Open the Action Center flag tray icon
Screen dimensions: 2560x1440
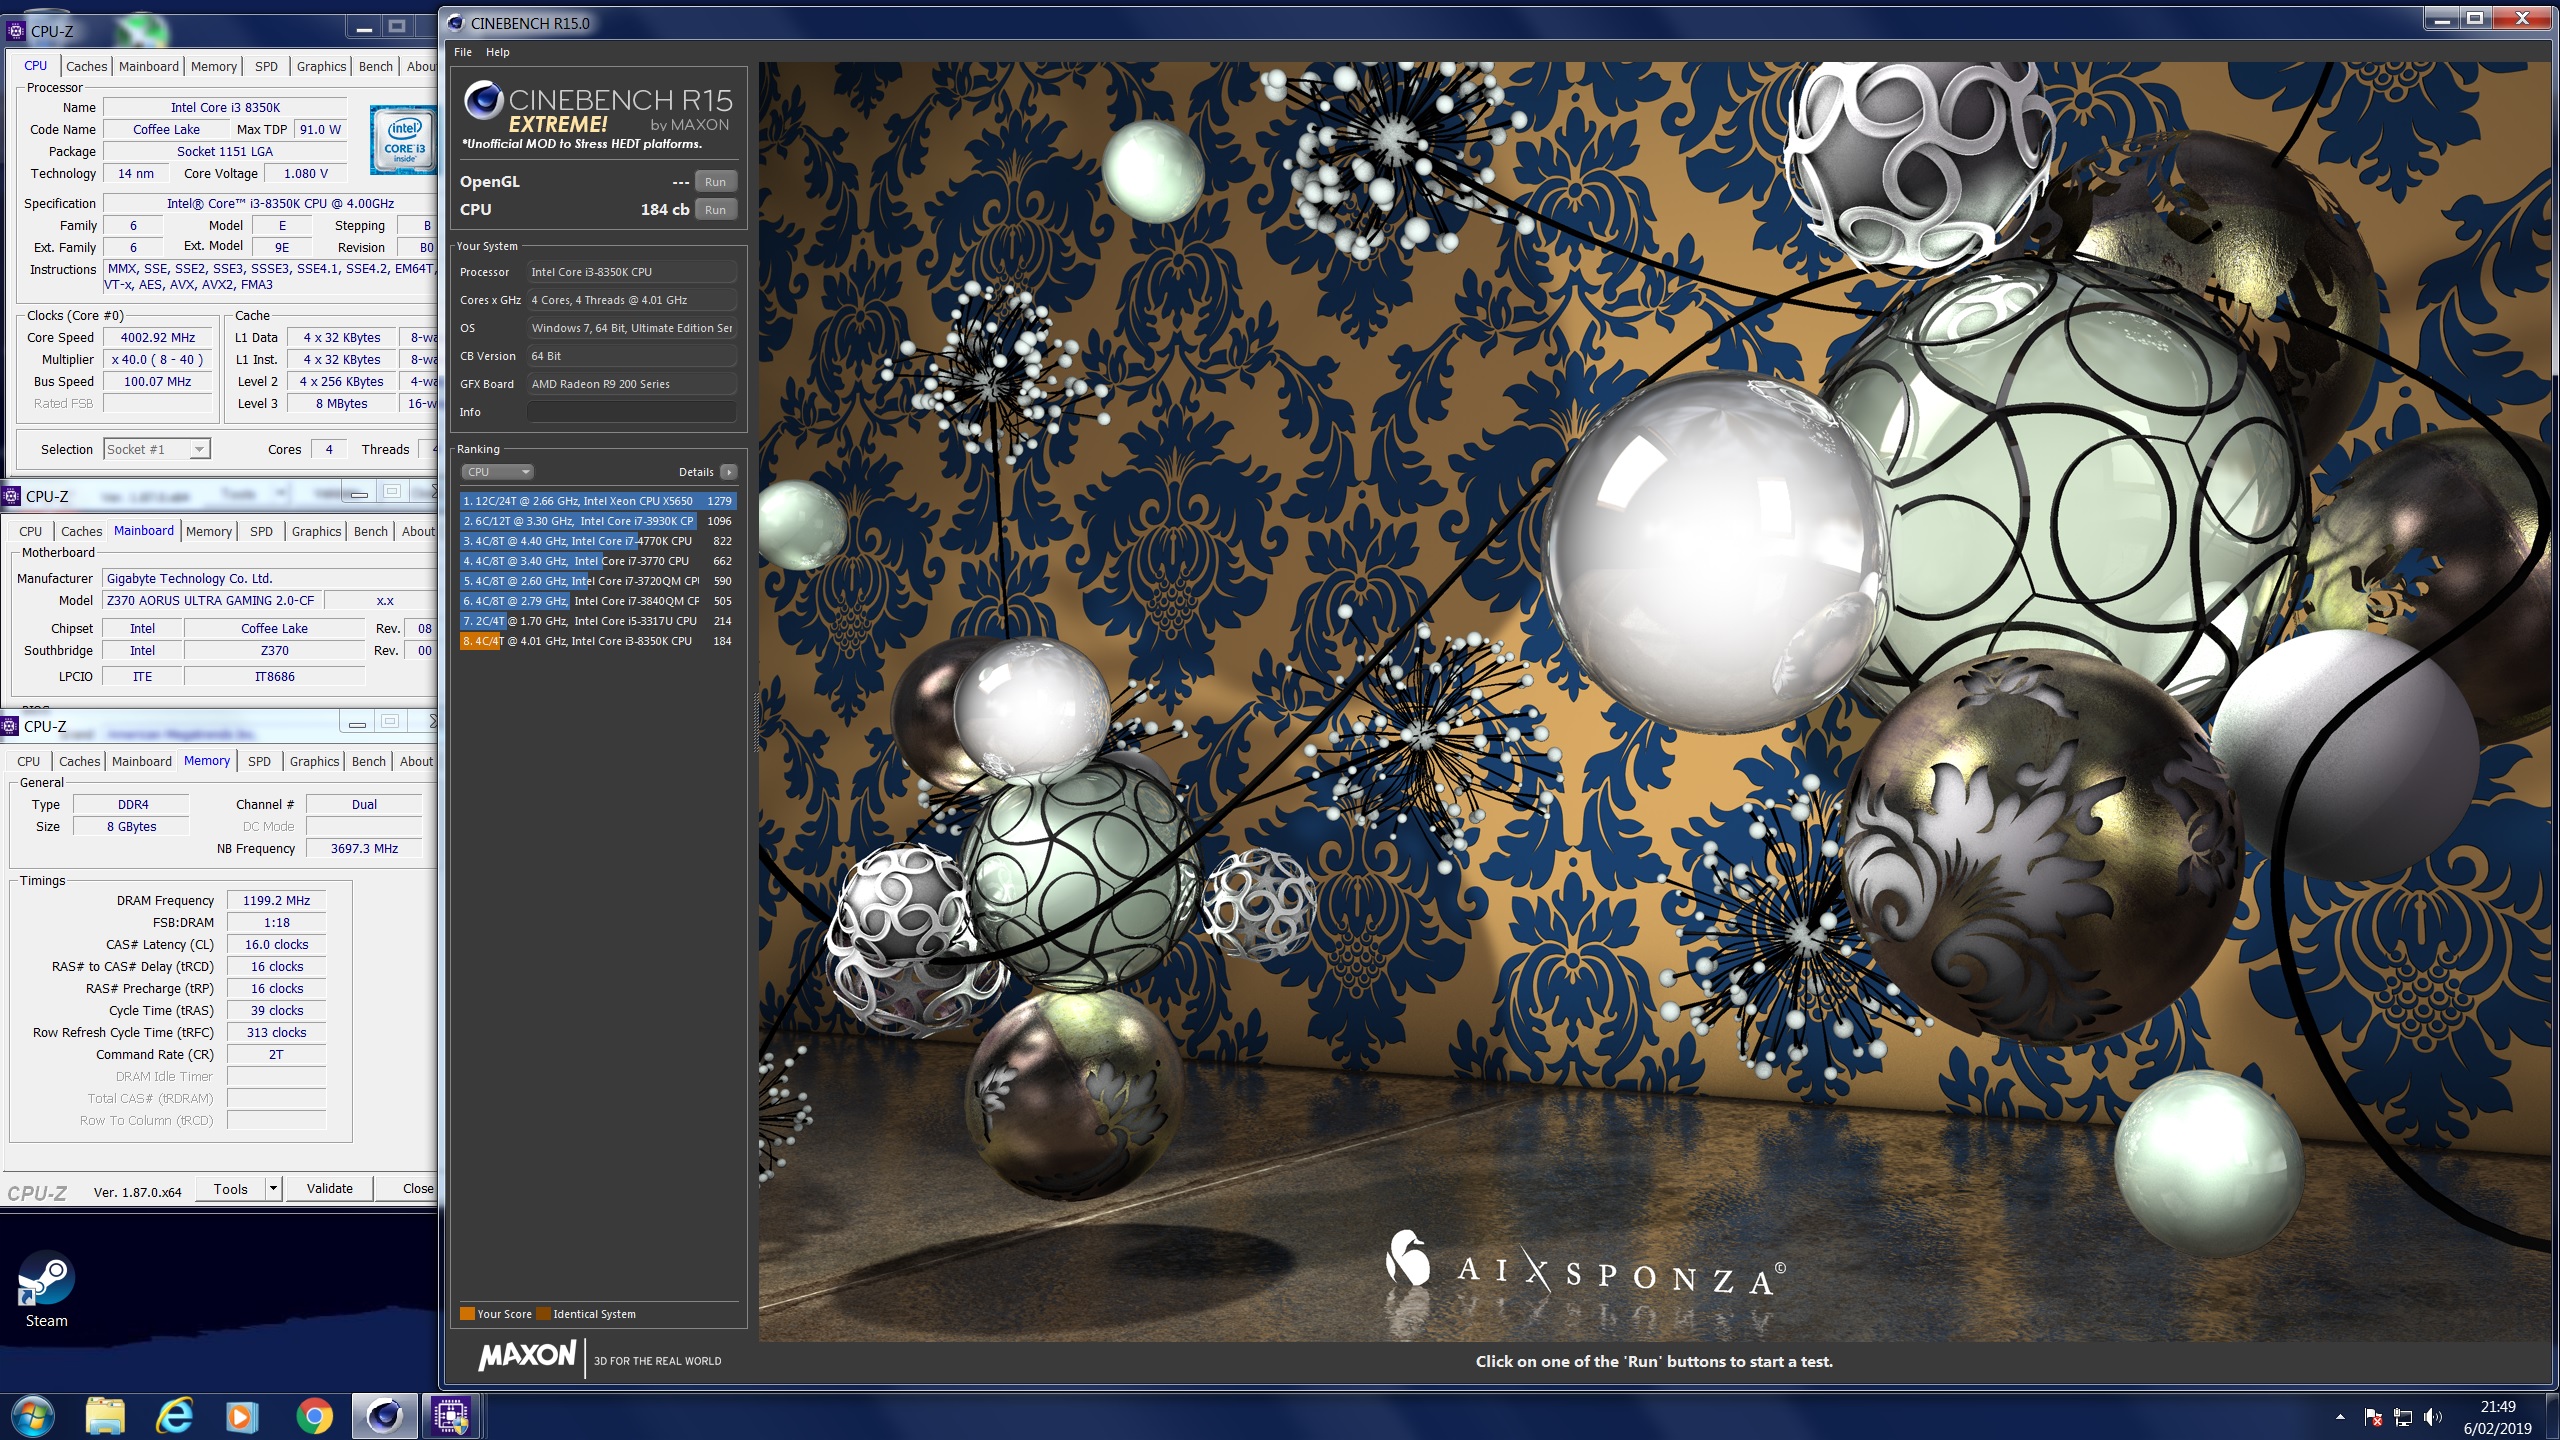tap(2372, 1417)
